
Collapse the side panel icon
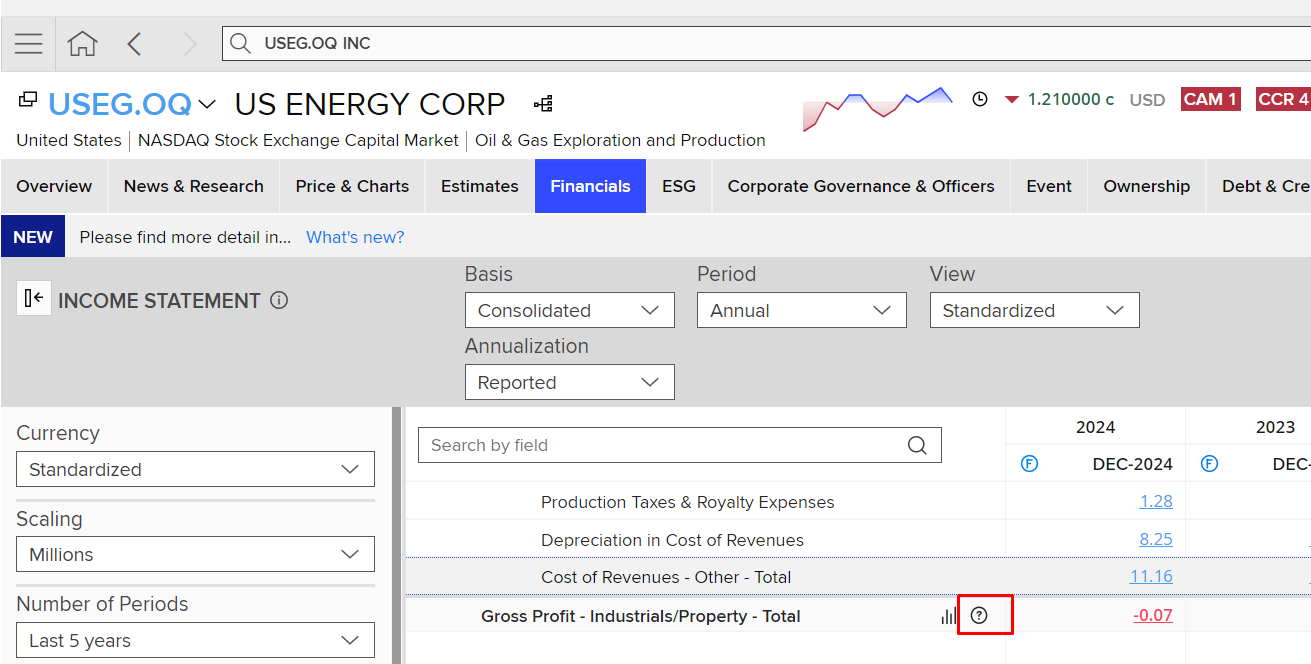(x=34, y=298)
